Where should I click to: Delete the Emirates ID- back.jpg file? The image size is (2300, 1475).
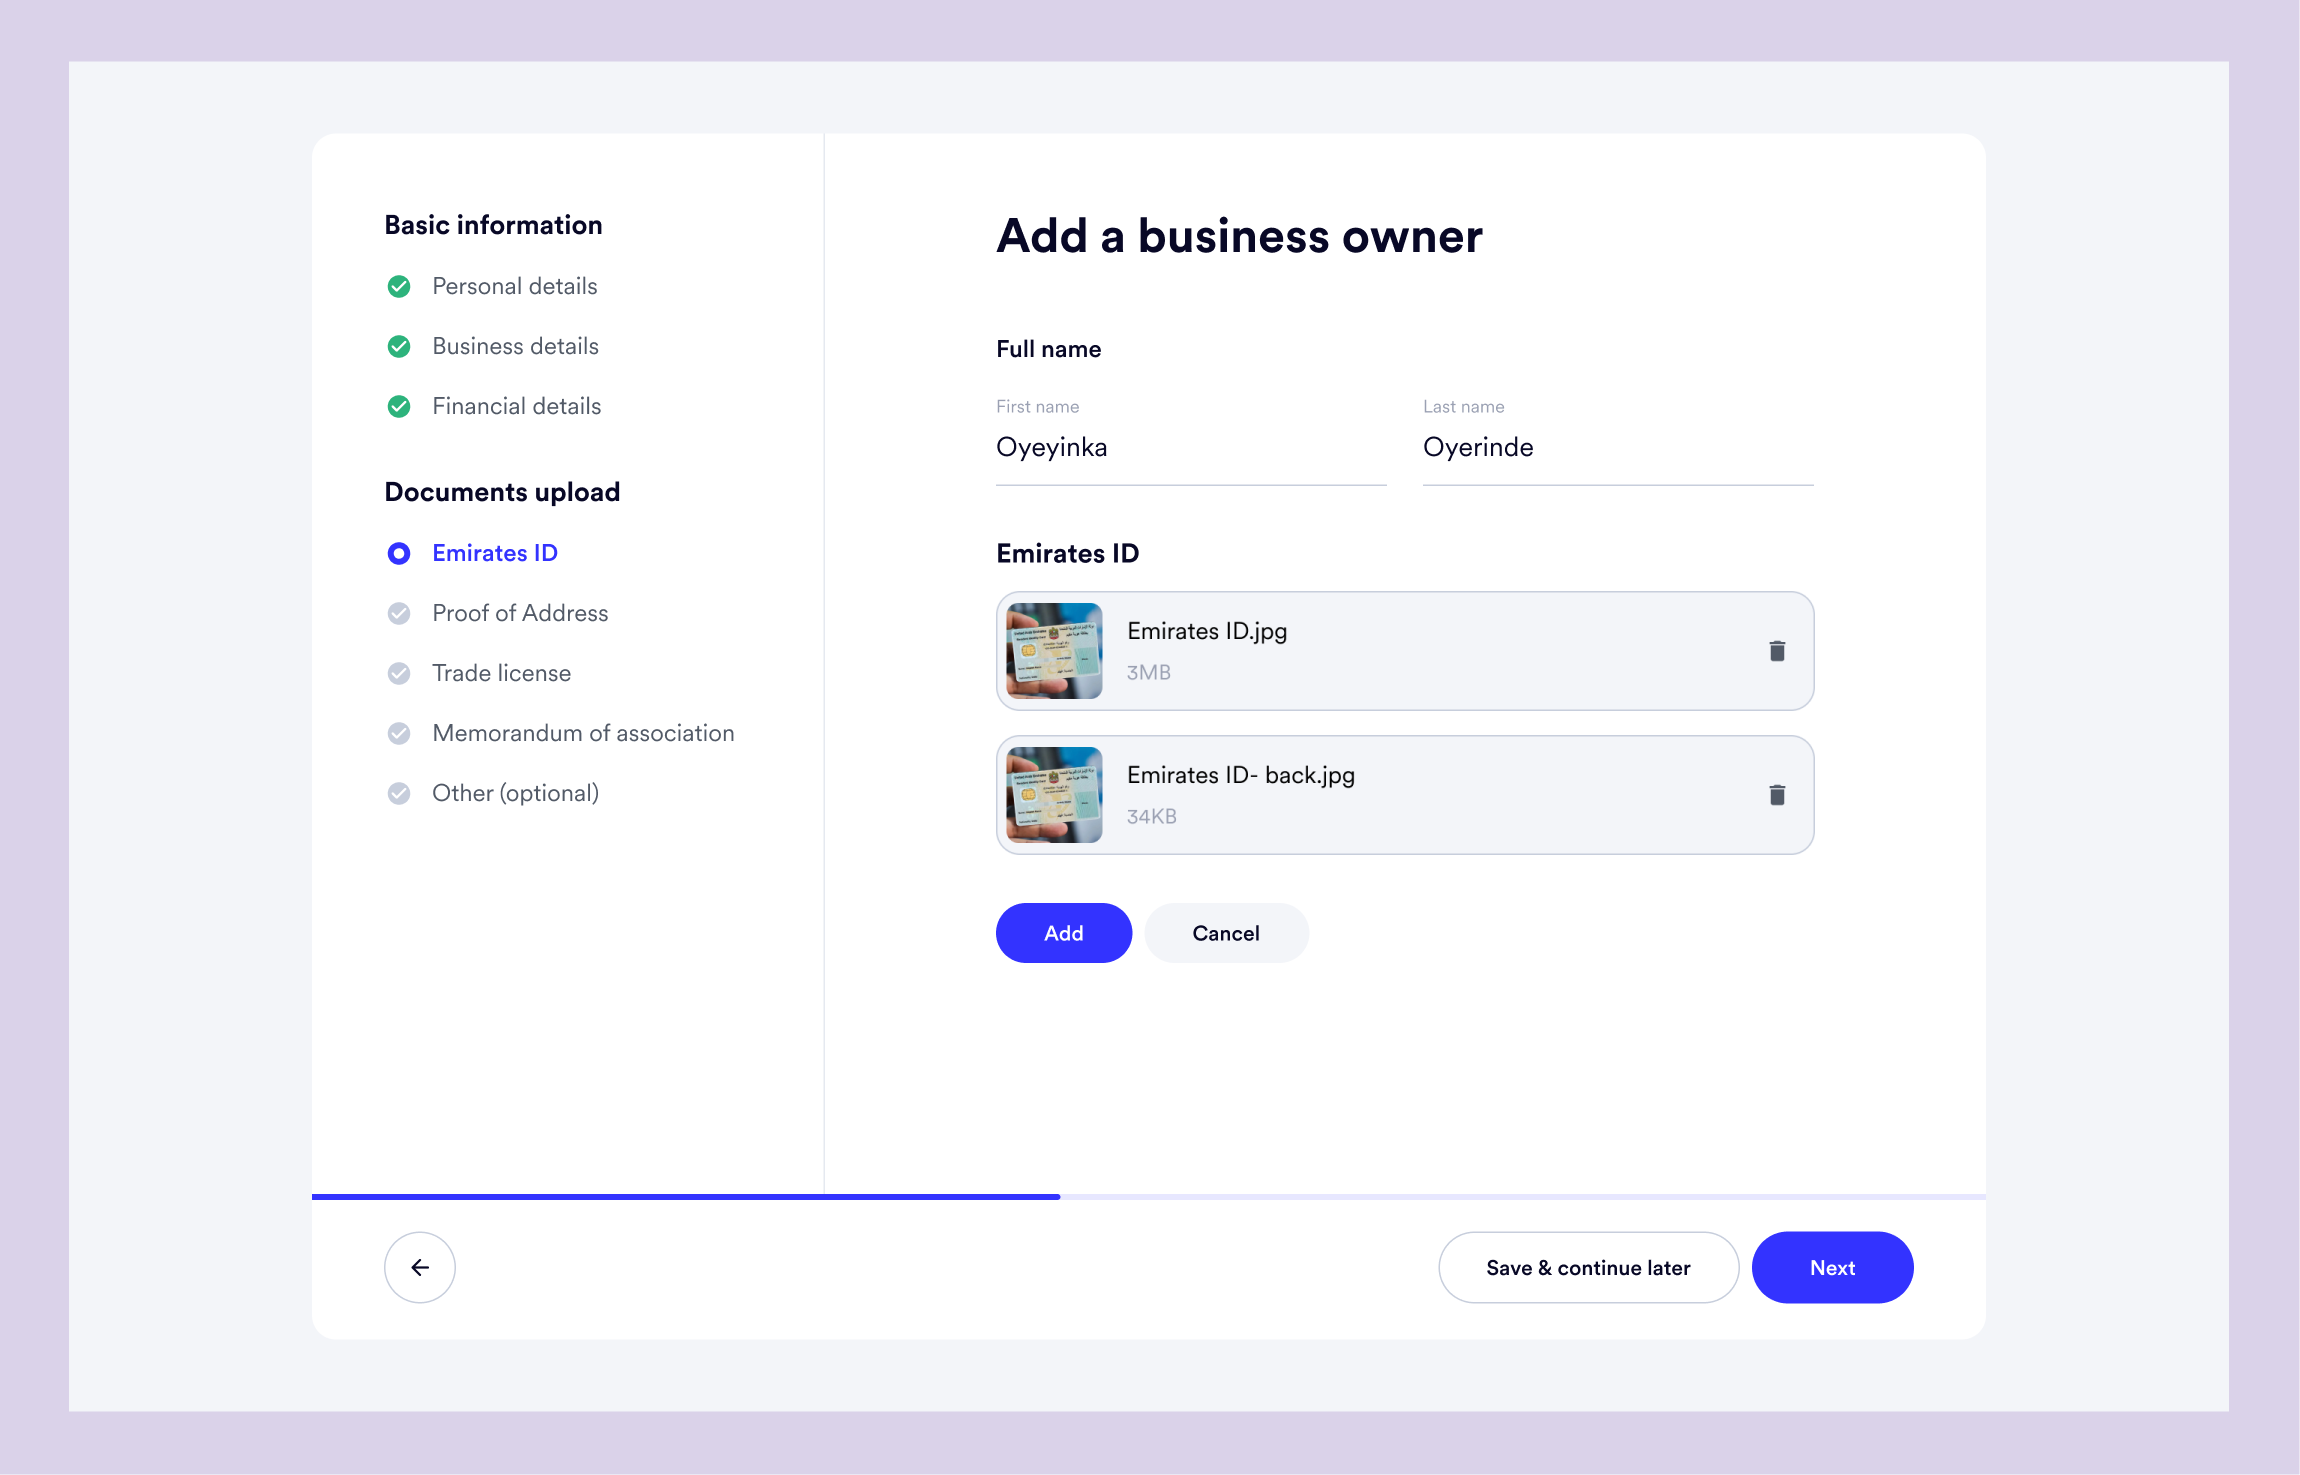(1776, 795)
